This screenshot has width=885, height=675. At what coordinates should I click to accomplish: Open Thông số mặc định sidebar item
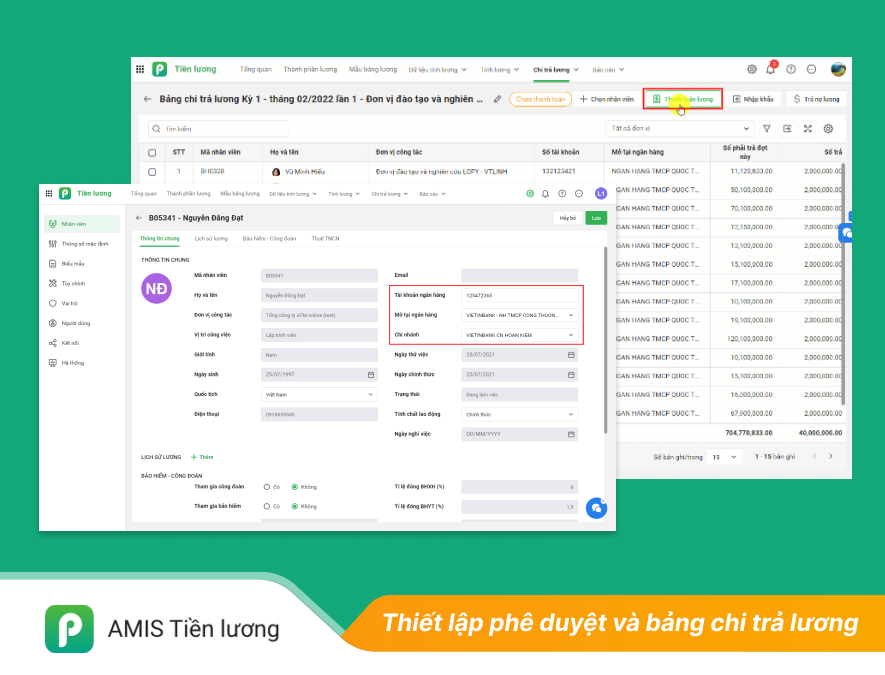click(82, 244)
